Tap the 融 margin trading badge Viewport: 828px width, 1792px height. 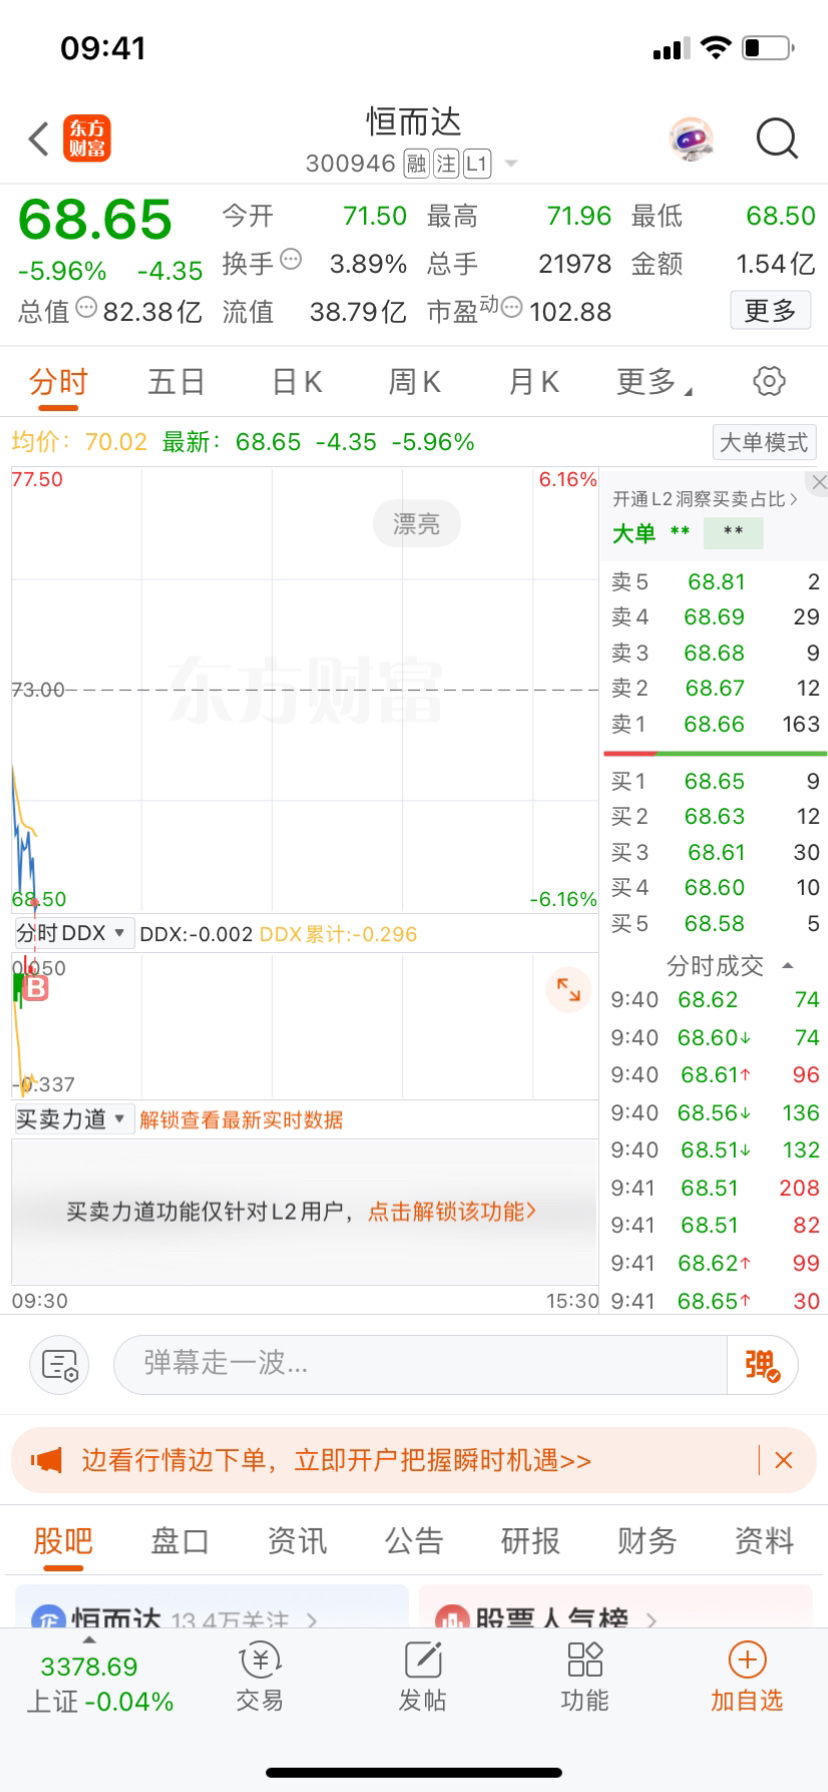(x=416, y=164)
